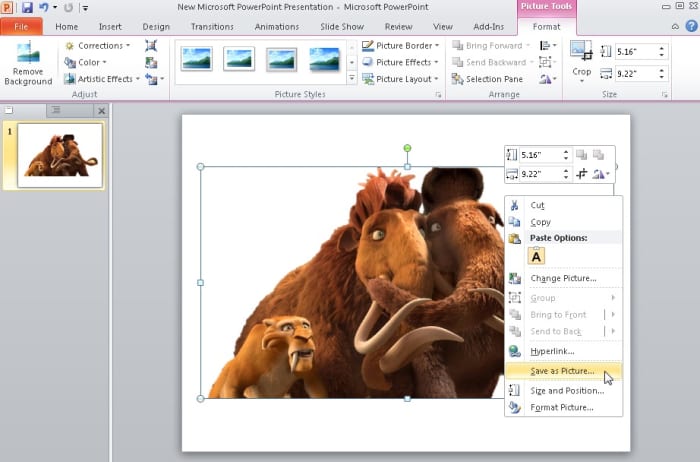This screenshot has height=462, width=700.
Task: Choose Change Picture... in context menu
Action: pos(563,278)
